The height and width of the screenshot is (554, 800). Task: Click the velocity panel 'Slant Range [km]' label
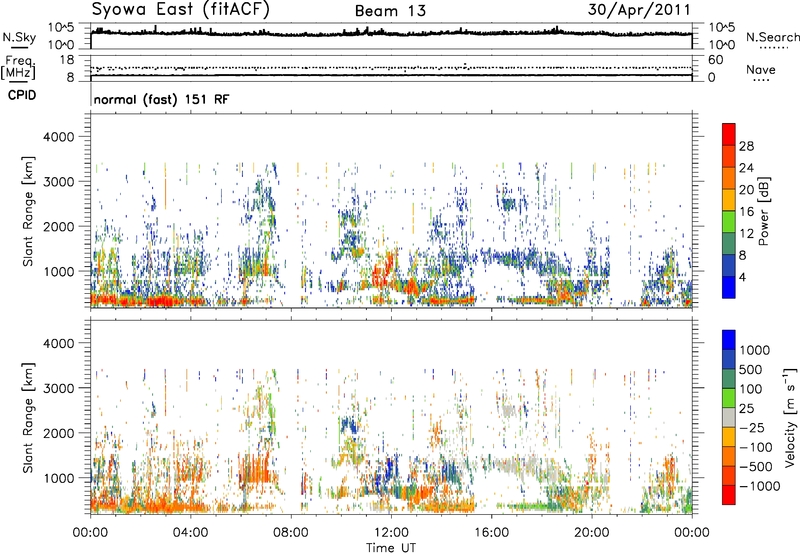pos(28,418)
